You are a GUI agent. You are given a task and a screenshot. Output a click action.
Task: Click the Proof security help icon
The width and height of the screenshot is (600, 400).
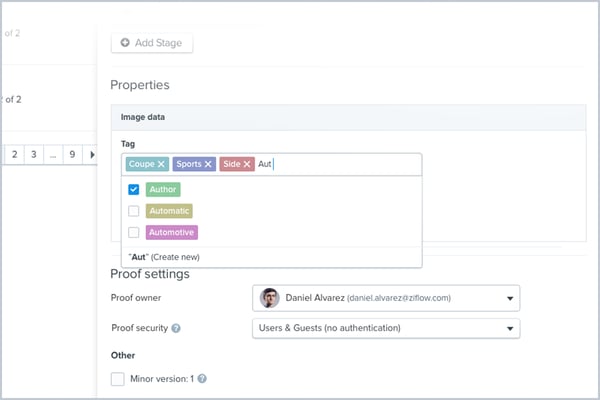[176, 328]
